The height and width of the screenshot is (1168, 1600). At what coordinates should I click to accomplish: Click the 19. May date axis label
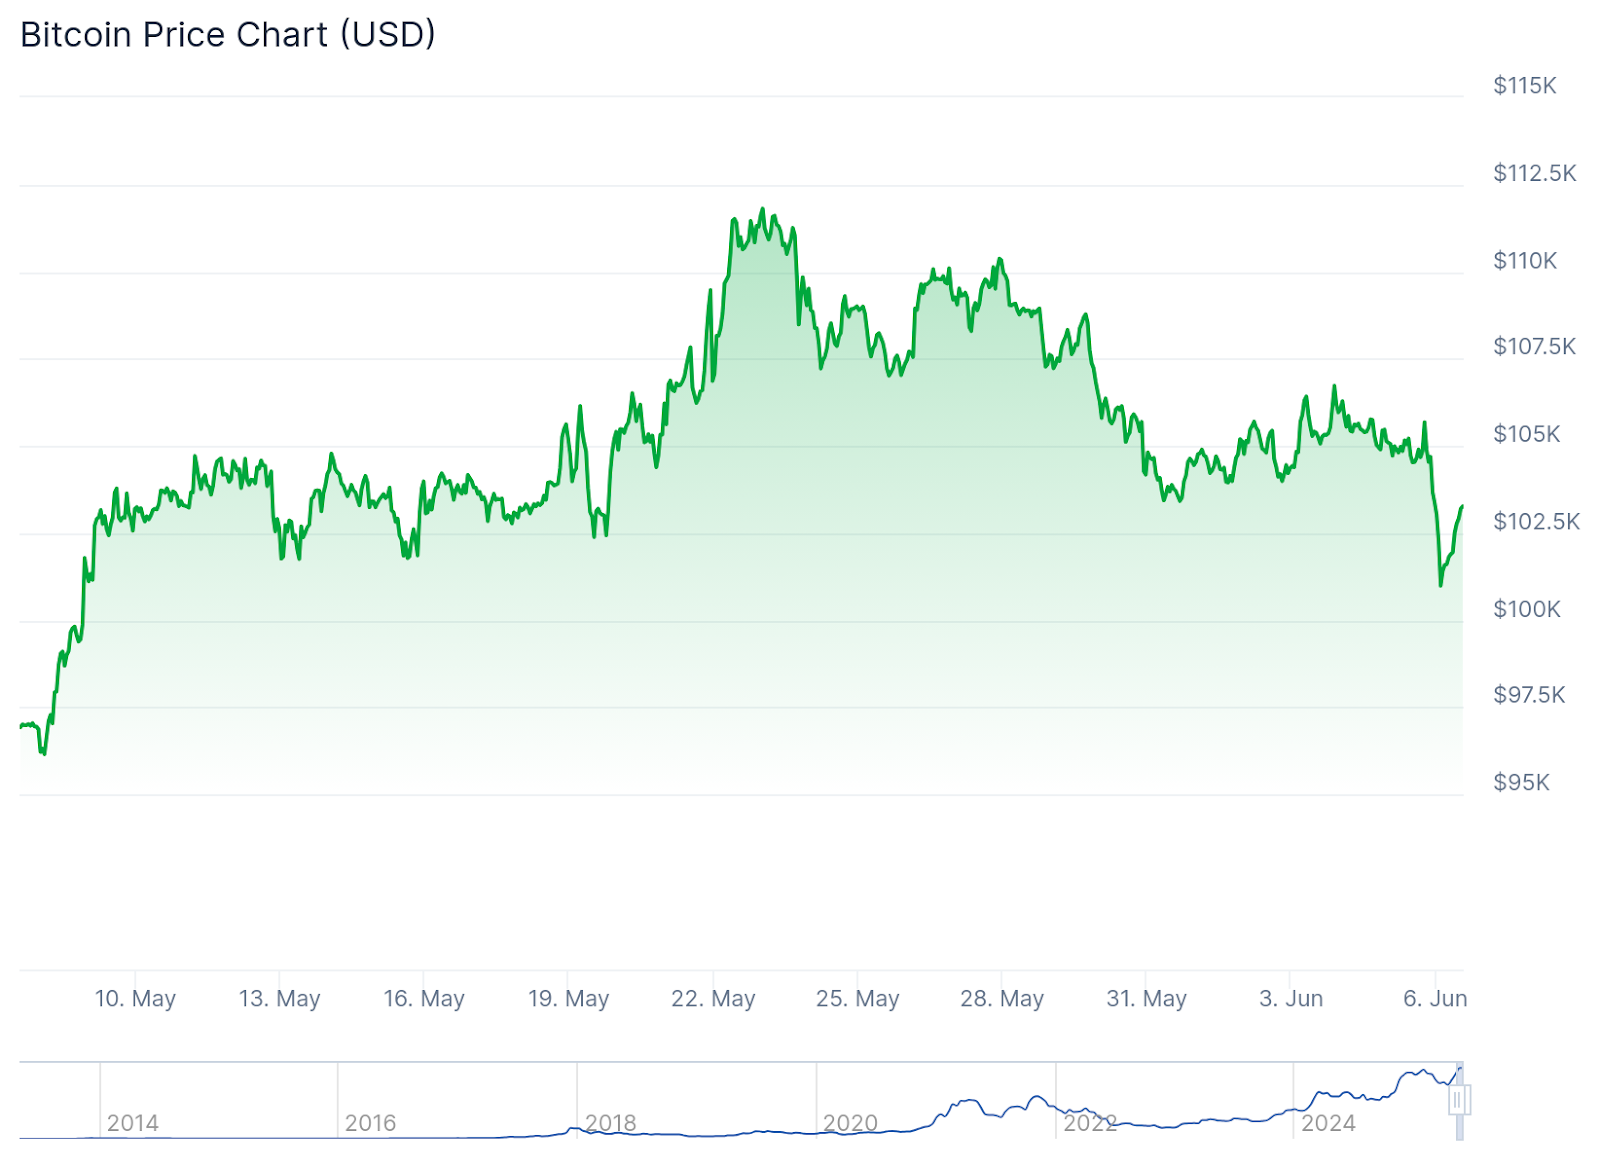pyautogui.click(x=568, y=998)
